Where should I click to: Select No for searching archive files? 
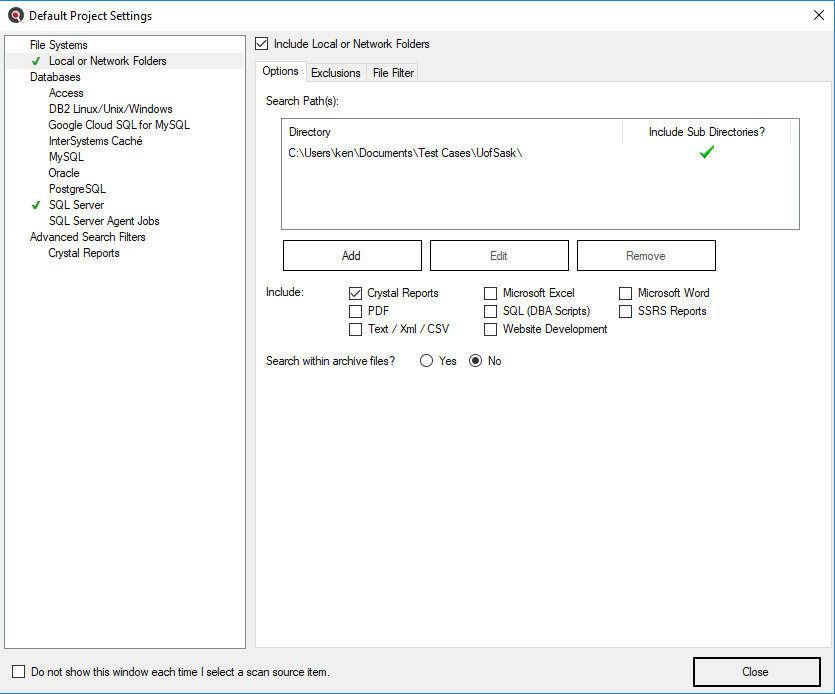click(x=476, y=361)
